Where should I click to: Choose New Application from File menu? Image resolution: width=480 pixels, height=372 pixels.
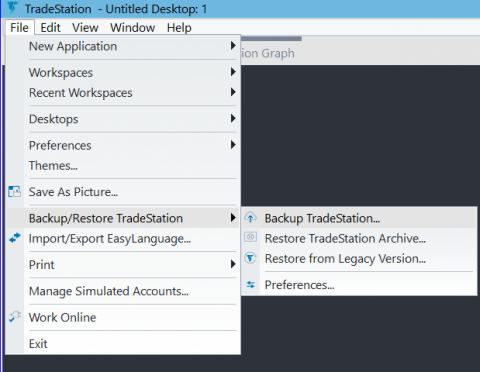point(123,46)
